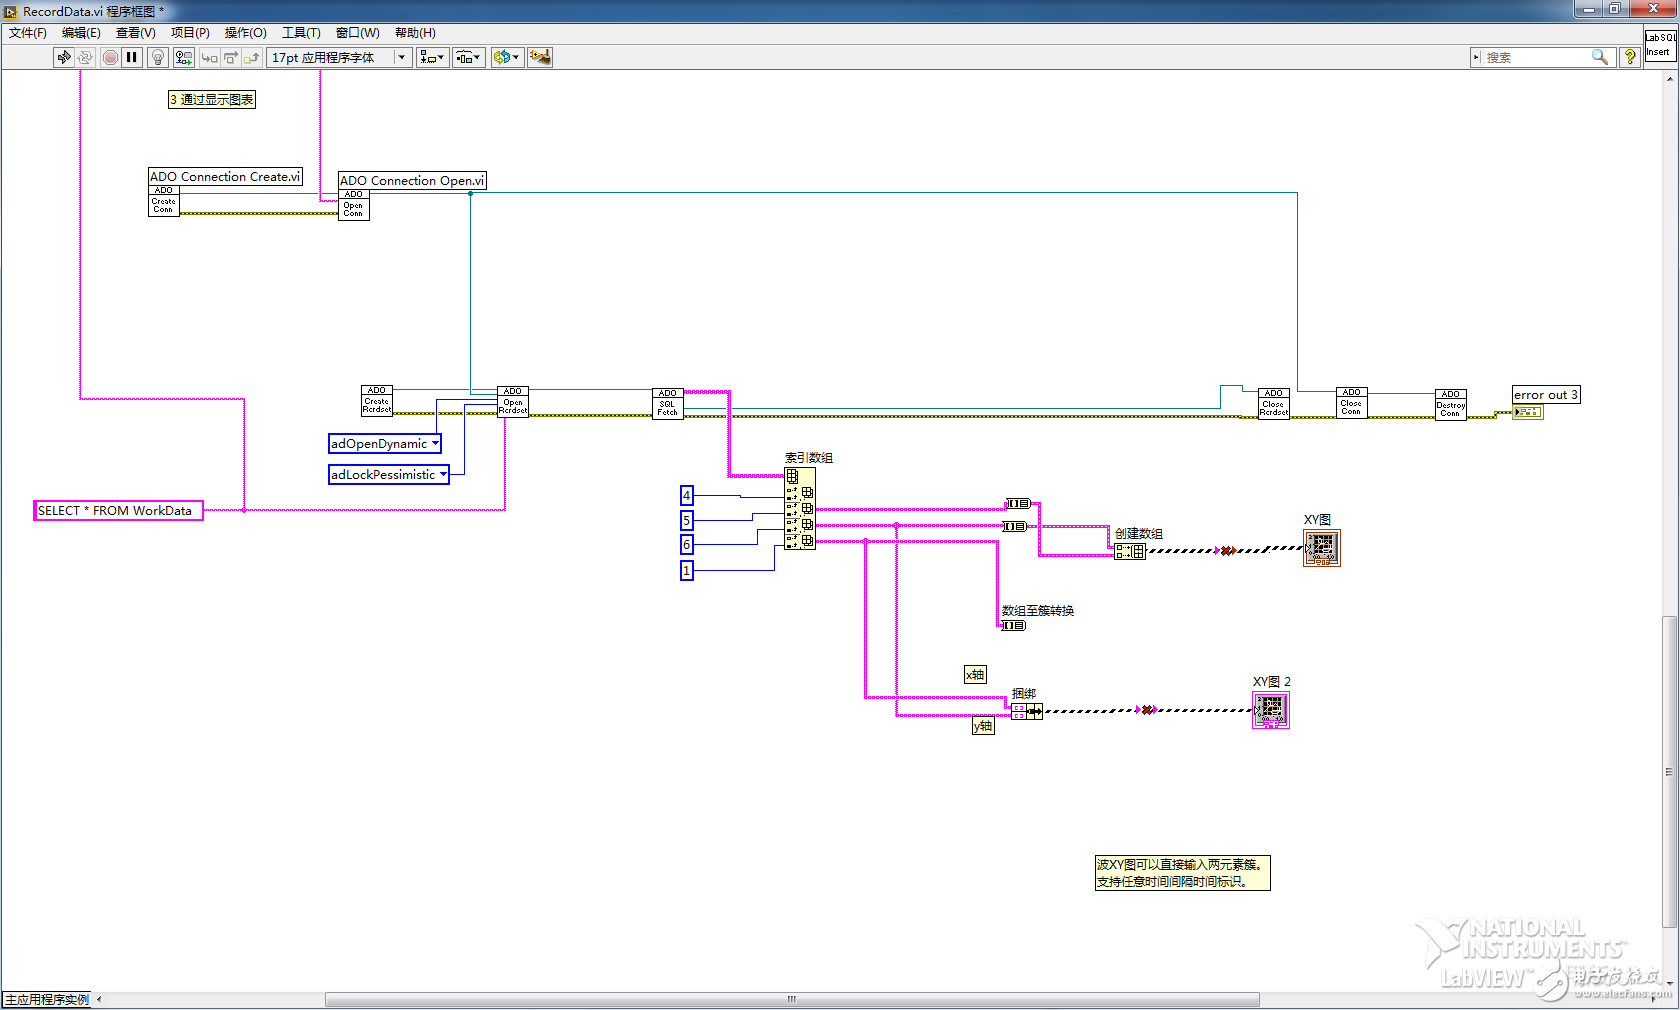1680x1010 pixels.
Task: Click numeric constant 5
Action: [x=687, y=520]
